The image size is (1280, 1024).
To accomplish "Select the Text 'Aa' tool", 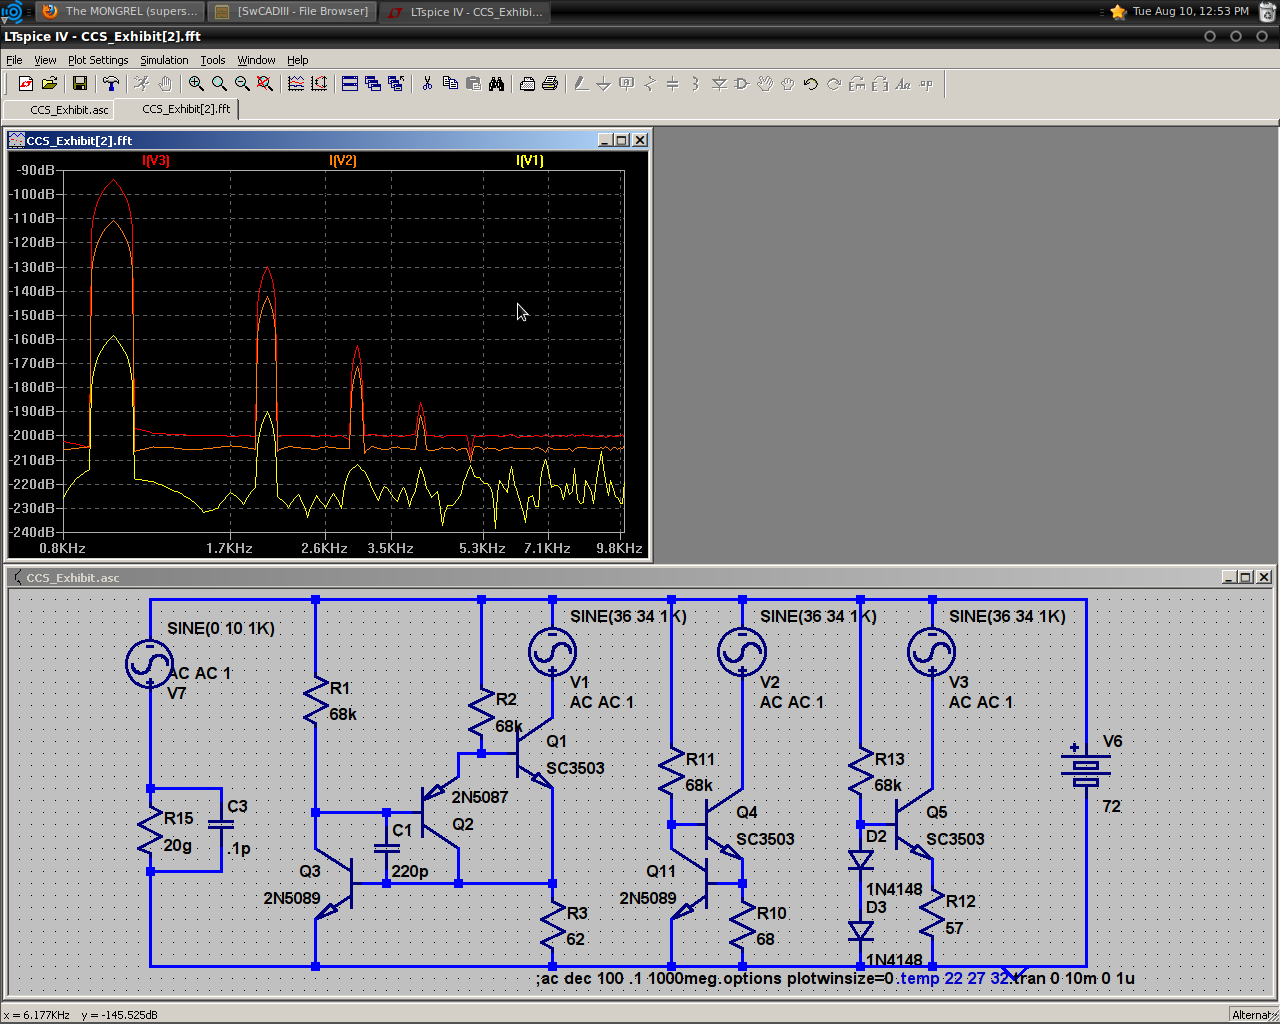I will point(903,84).
